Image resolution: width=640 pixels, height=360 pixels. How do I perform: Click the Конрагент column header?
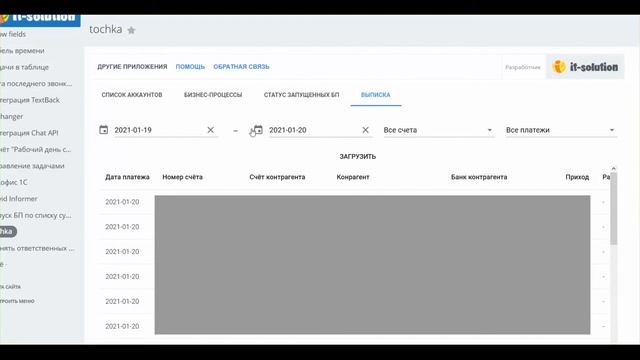(x=353, y=177)
